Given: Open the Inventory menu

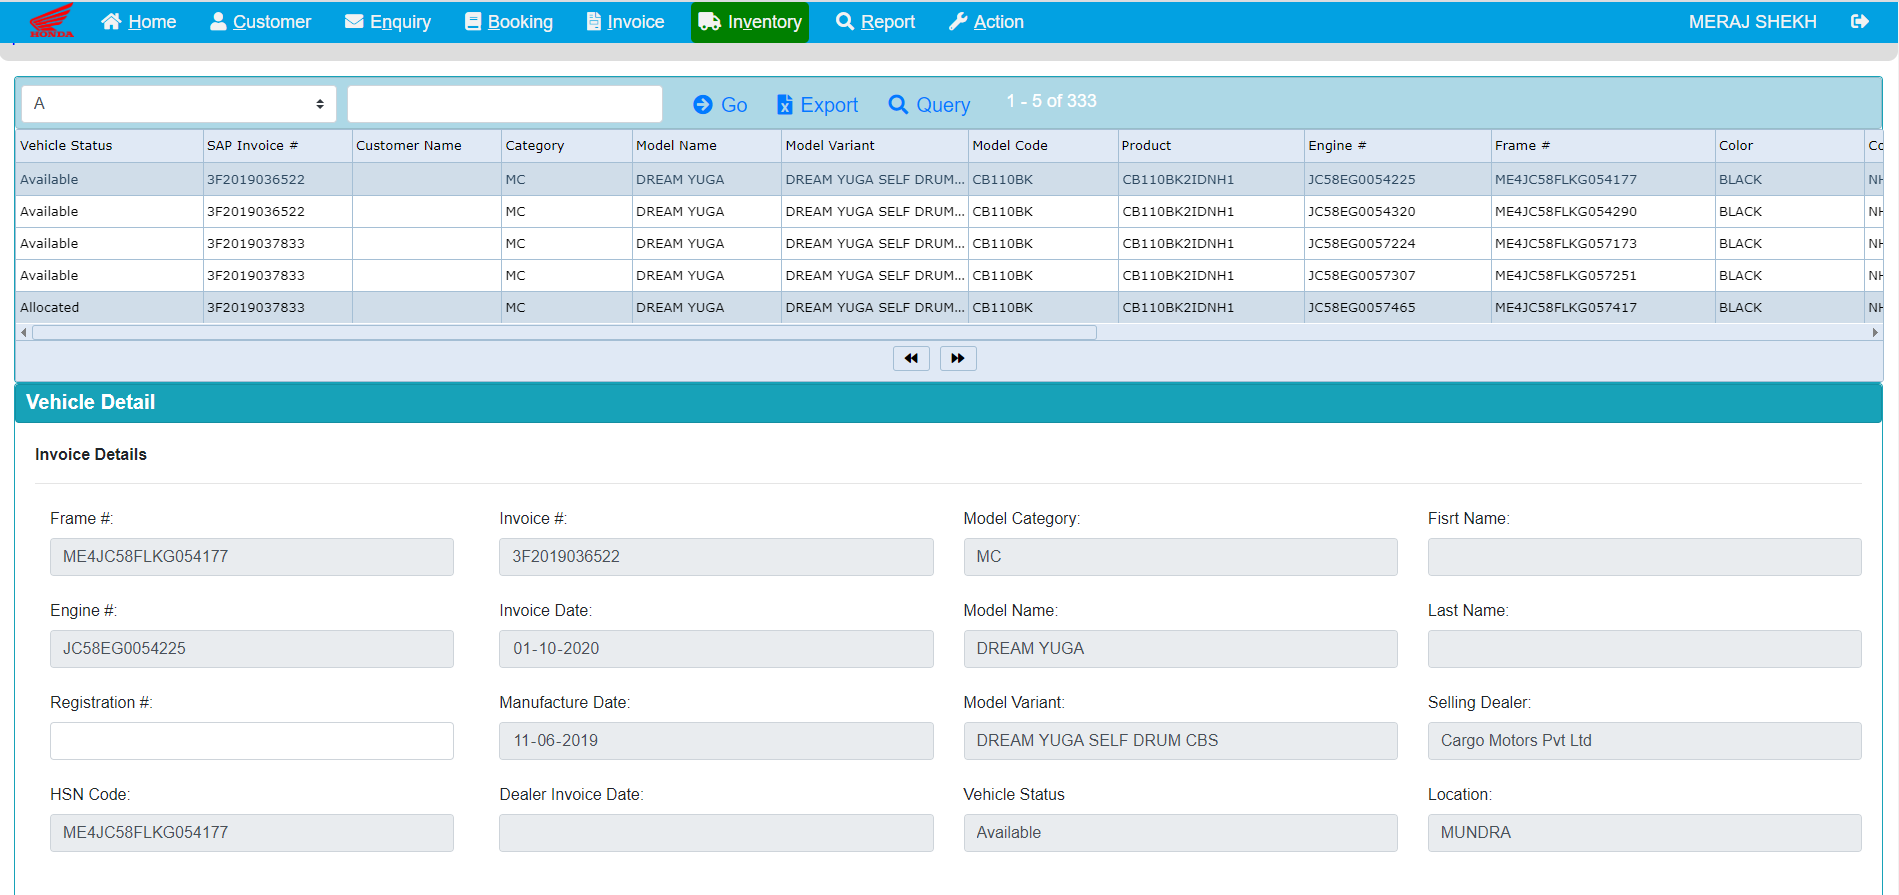Looking at the screenshot, I should 750,22.
